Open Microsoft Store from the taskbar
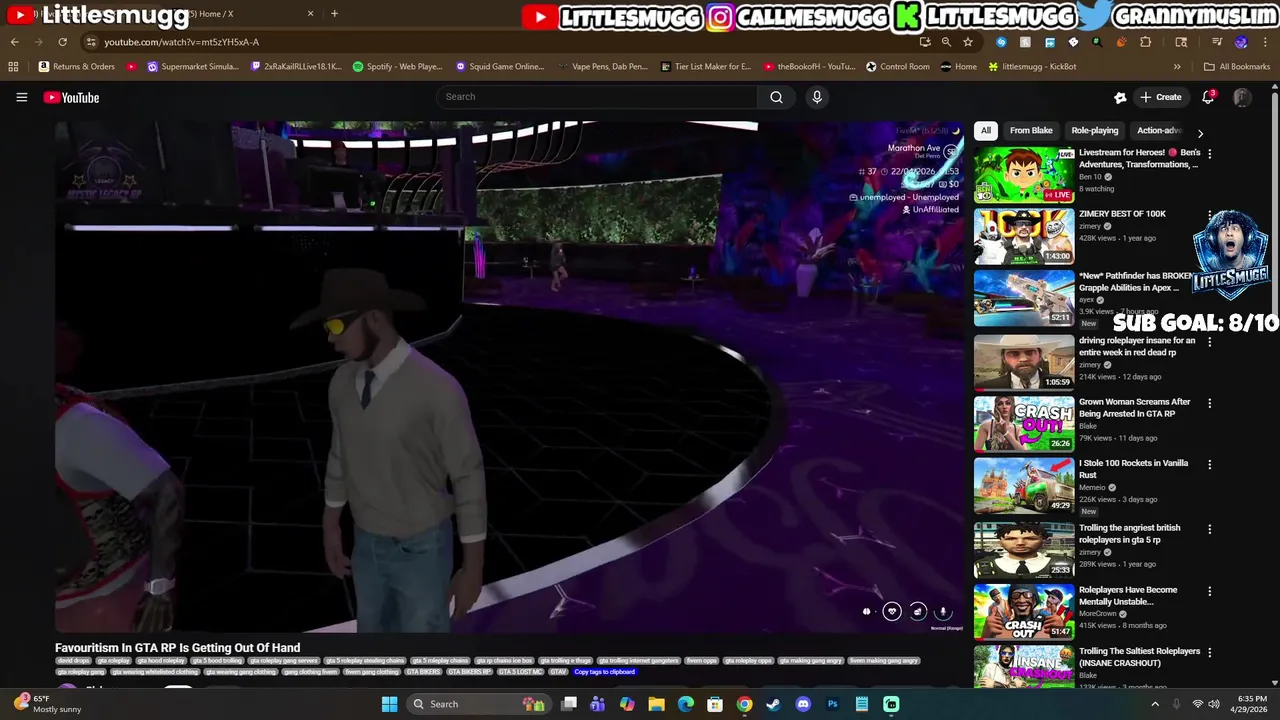 [x=715, y=704]
